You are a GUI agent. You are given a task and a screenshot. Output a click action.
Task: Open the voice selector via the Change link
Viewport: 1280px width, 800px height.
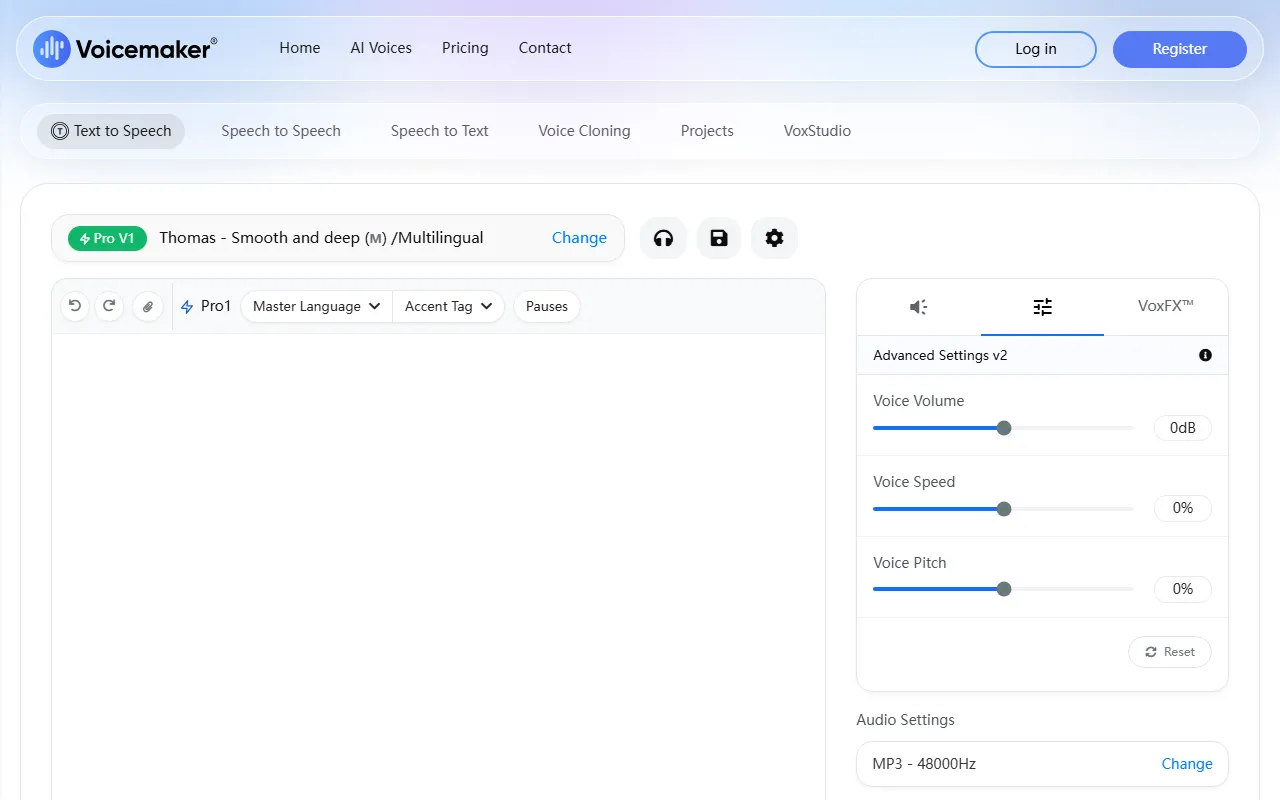(x=579, y=238)
